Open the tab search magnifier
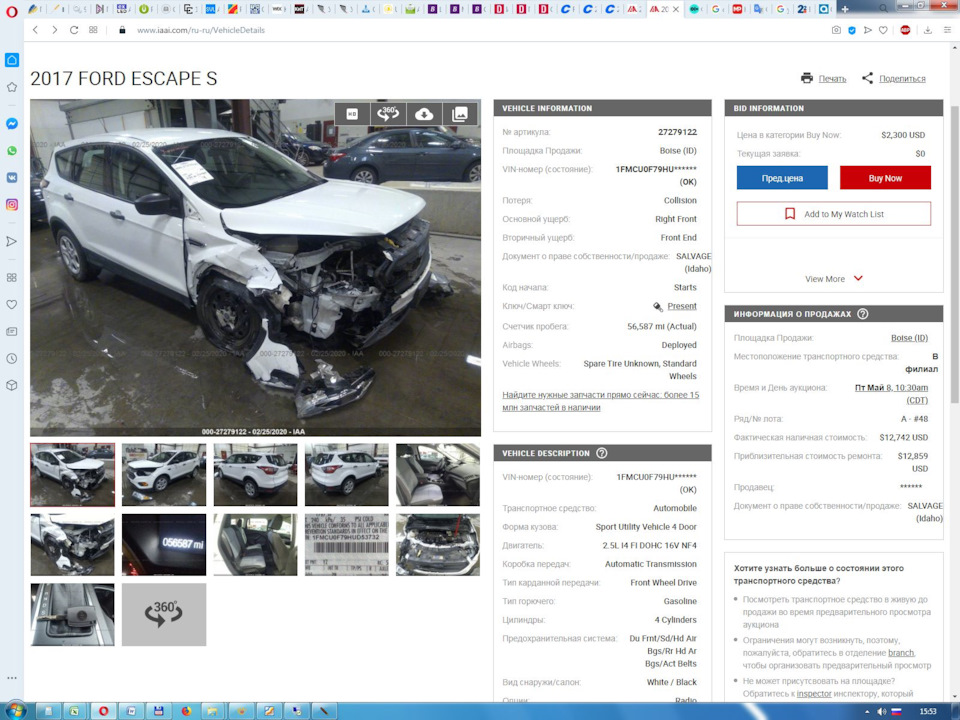The width and height of the screenshot is (960, 720). point(883,9)
